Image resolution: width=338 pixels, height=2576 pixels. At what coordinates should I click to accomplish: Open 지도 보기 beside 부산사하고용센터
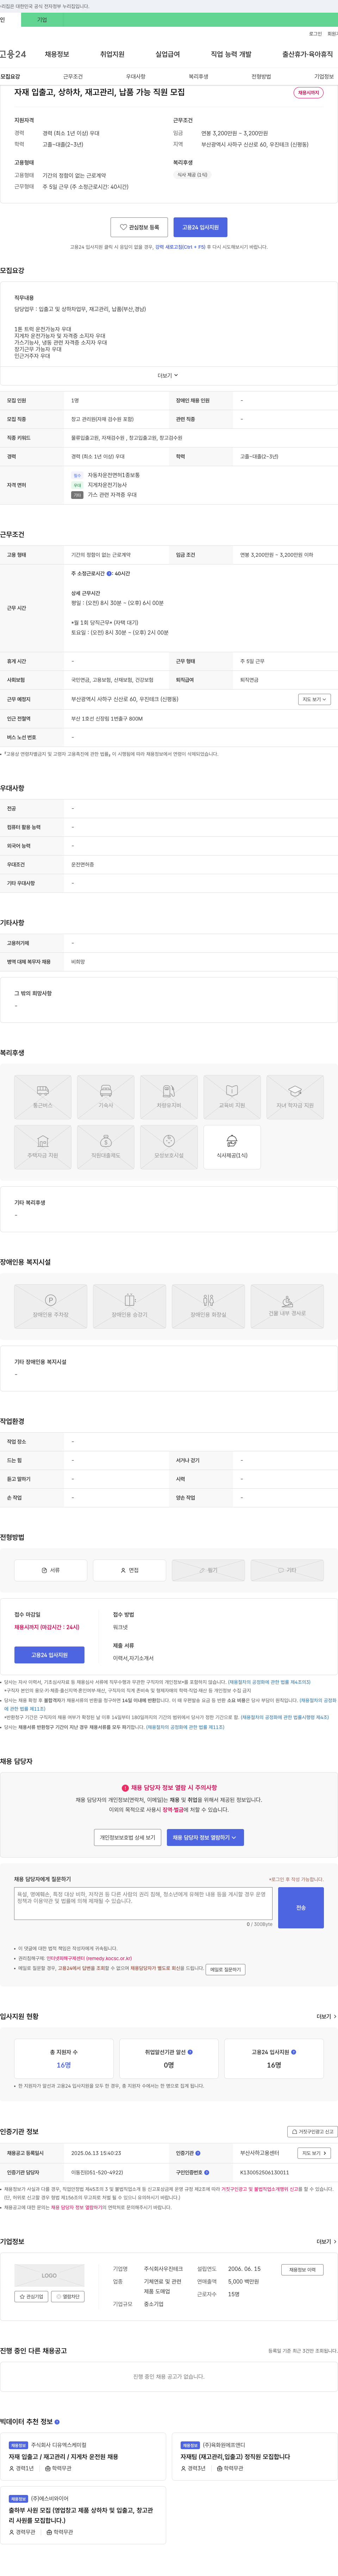(x=314, y=2153)
